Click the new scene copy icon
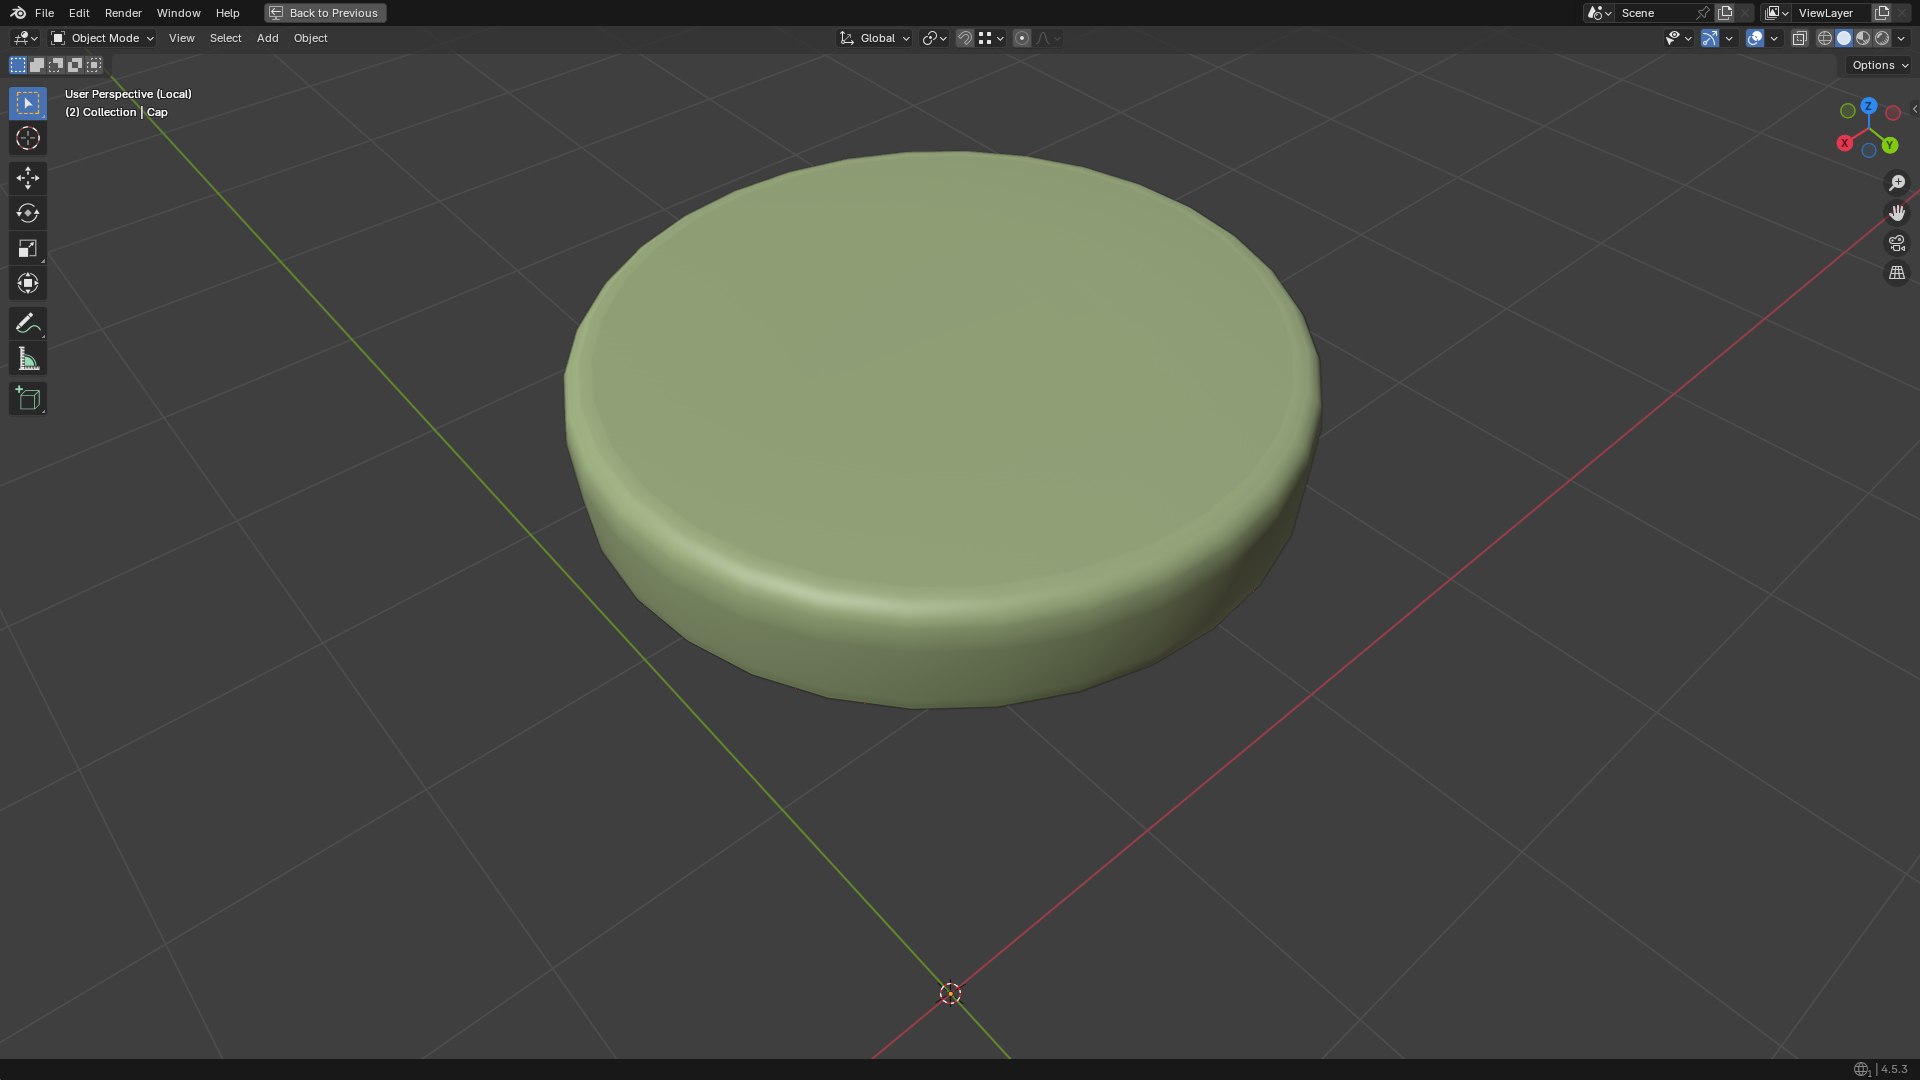The height and width of the screenshot is (1080, 1920). (x=1725, y=13)
